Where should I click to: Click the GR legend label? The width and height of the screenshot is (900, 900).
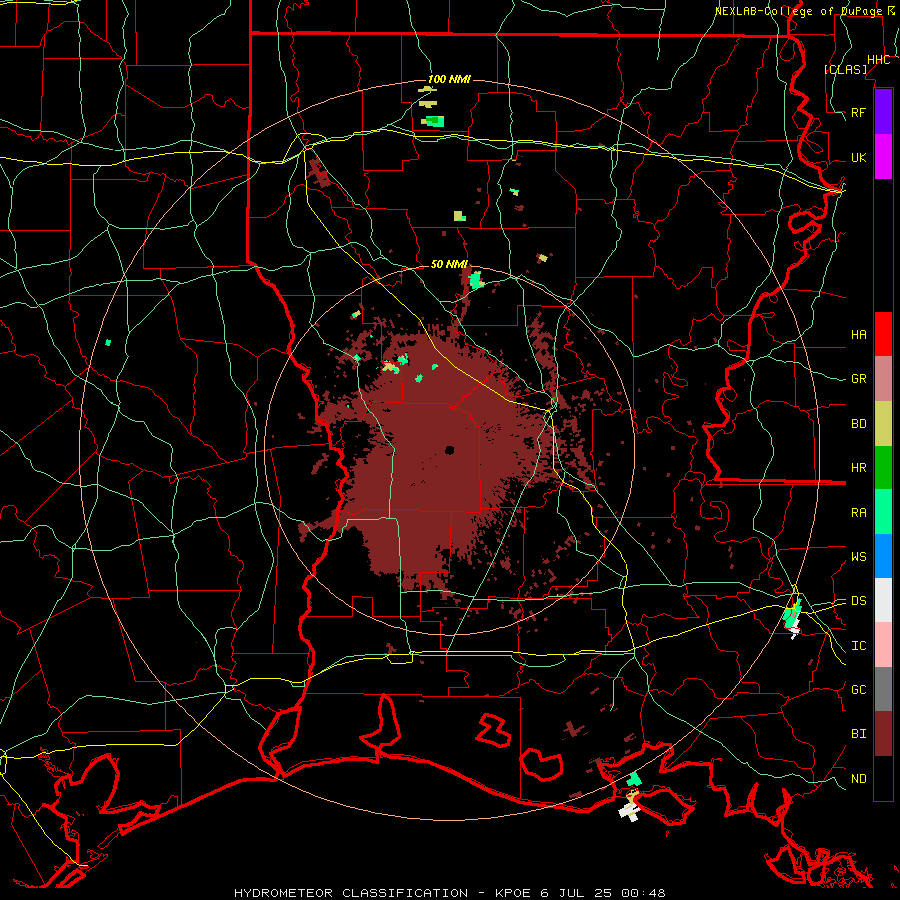point(858,379)
